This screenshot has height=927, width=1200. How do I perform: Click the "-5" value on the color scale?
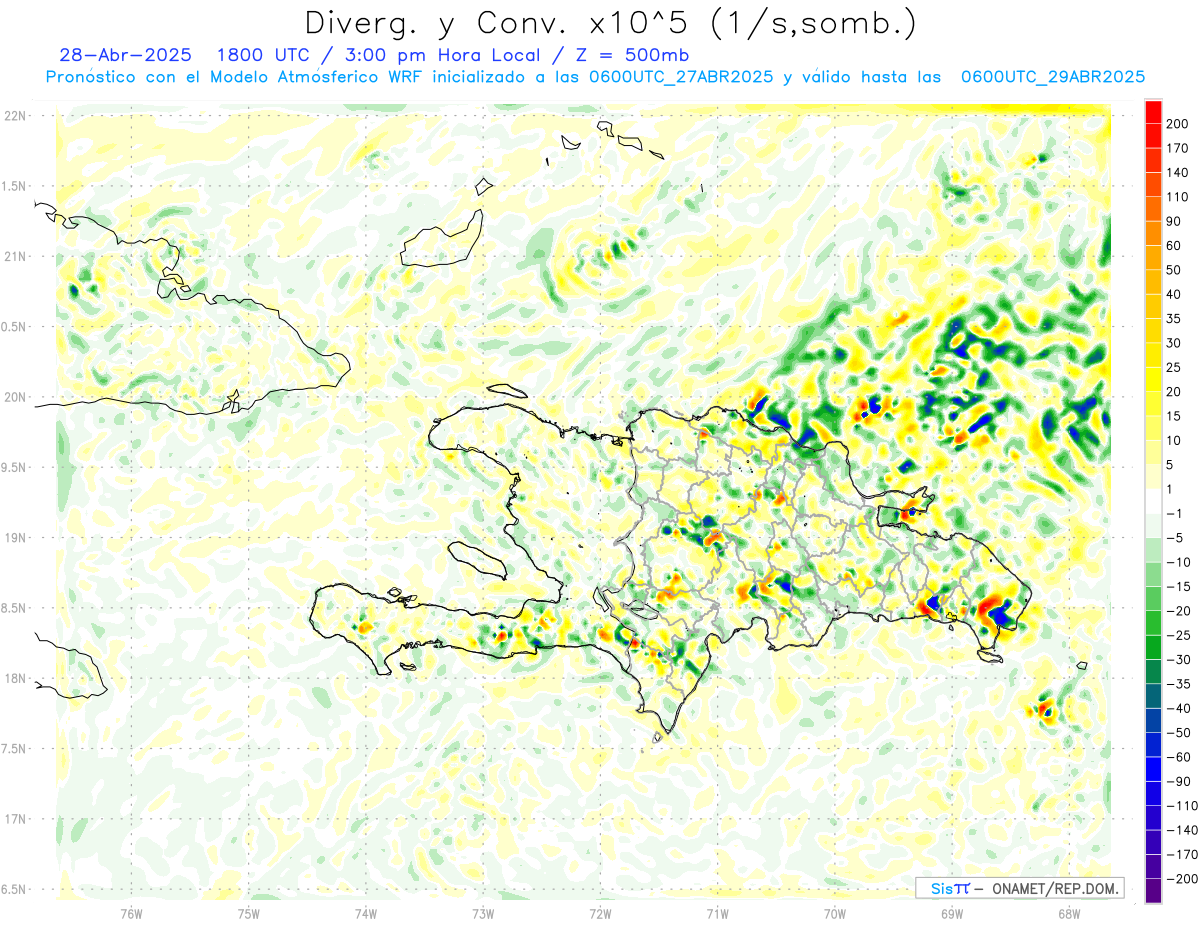[1174, 538]
